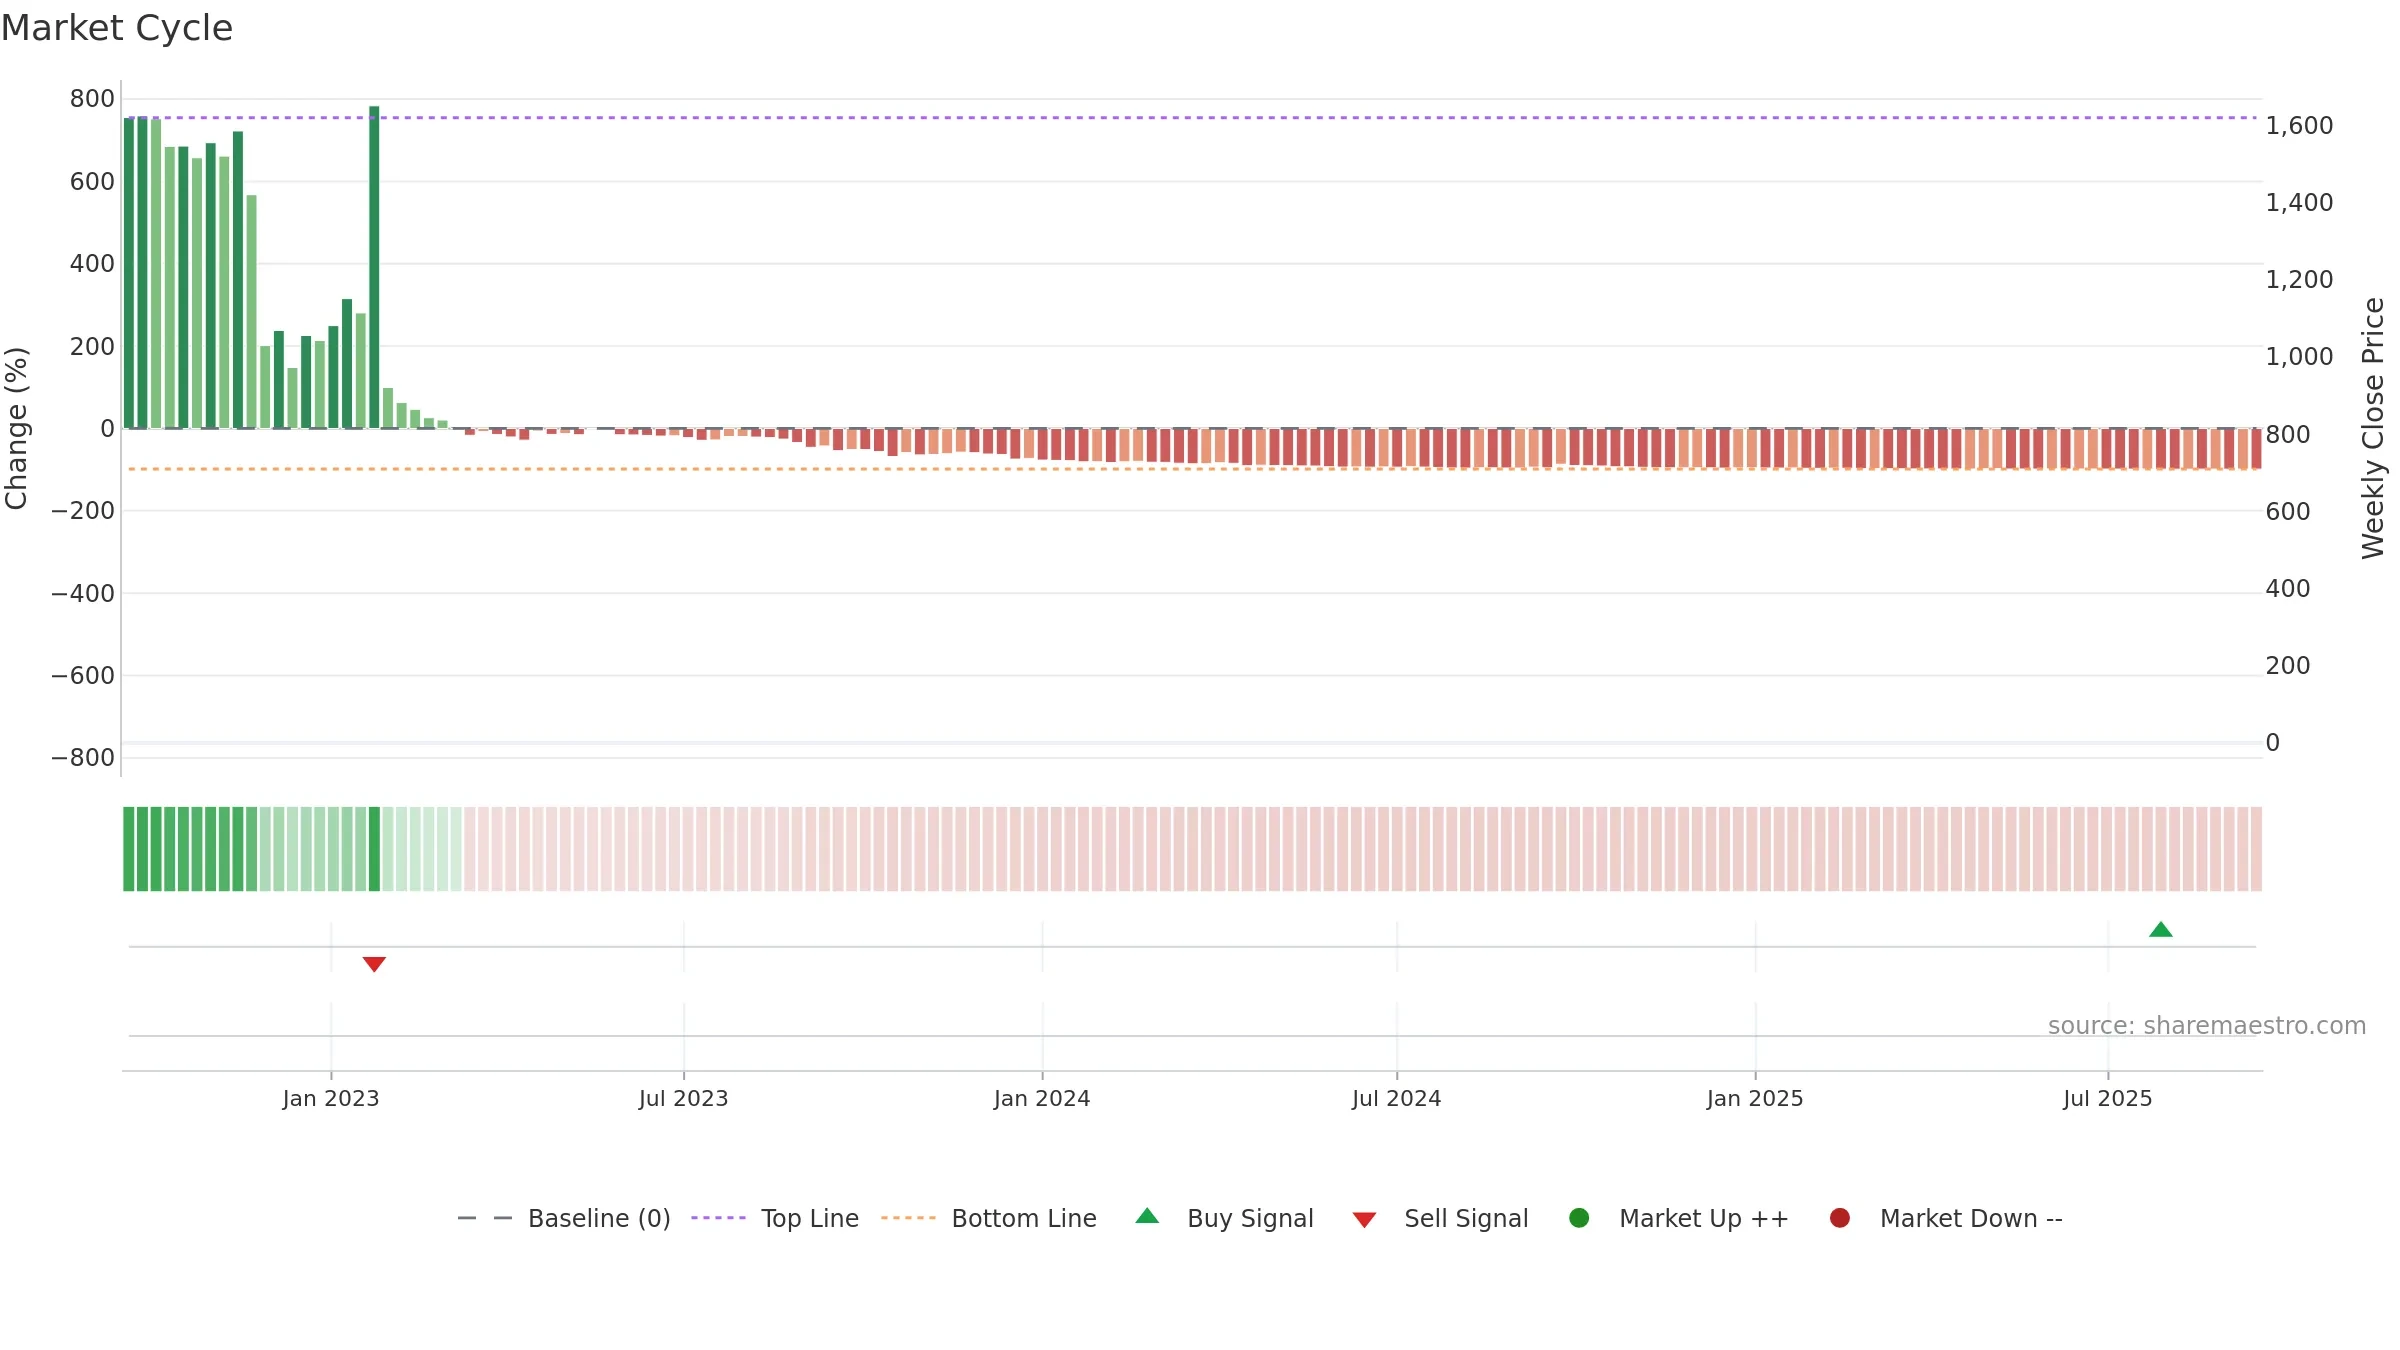Click the 1,200 label on the right axis
The width and height of the screenshot is (2400, 1350).
pyautogui.click(x=2299, y=280)
